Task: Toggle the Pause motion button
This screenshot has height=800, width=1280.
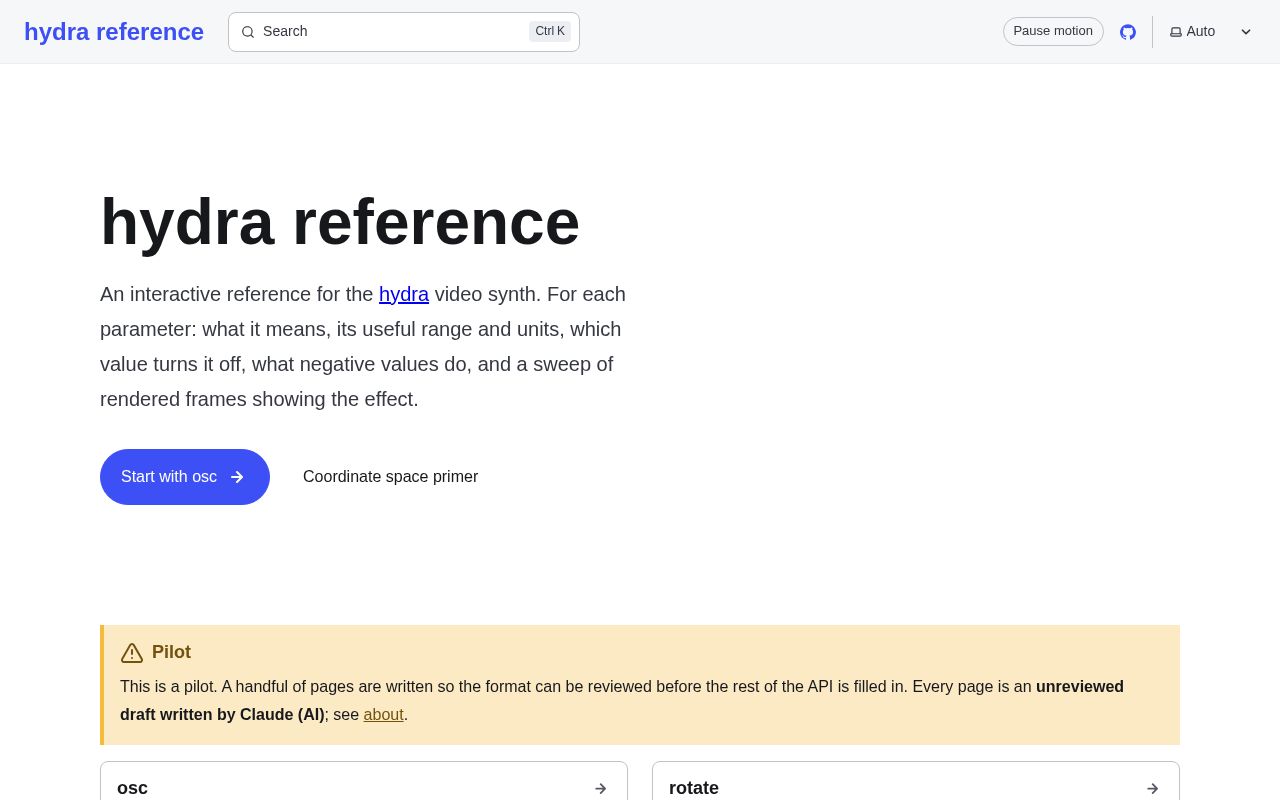Action: tap(1053, 31)
